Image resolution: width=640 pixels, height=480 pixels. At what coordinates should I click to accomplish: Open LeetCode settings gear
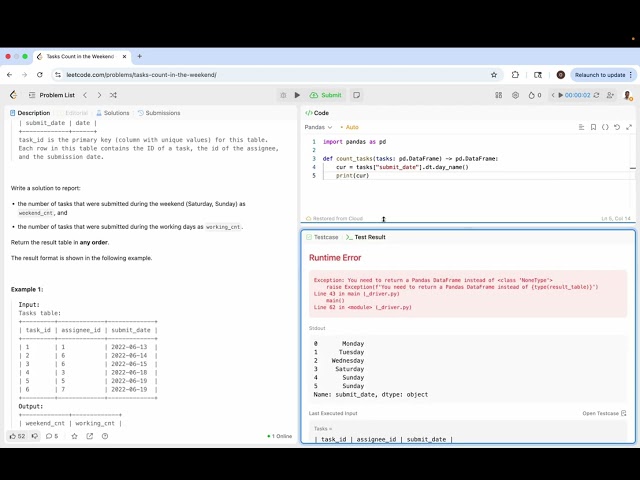(x=516, y=95)
